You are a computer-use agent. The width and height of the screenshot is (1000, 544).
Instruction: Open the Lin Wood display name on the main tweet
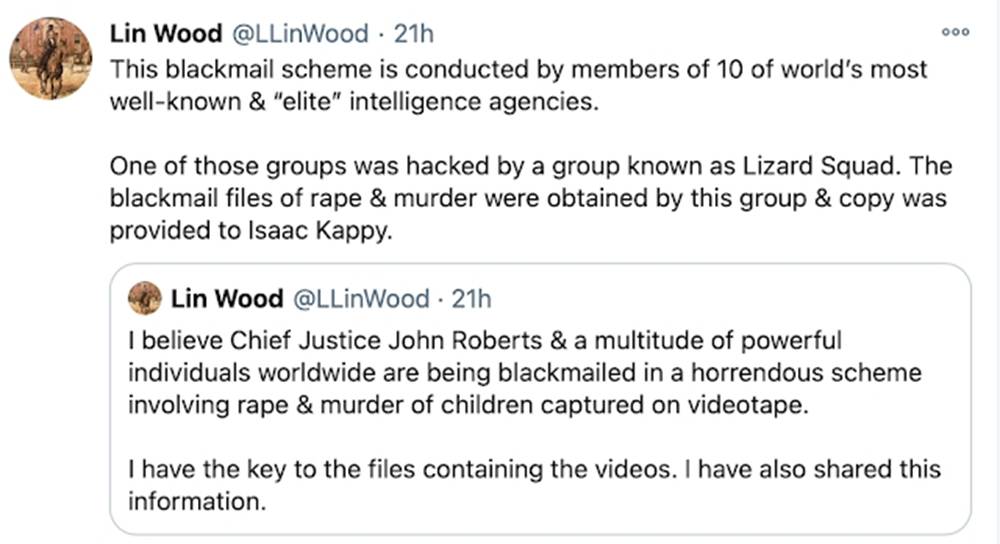coord(165,33)
